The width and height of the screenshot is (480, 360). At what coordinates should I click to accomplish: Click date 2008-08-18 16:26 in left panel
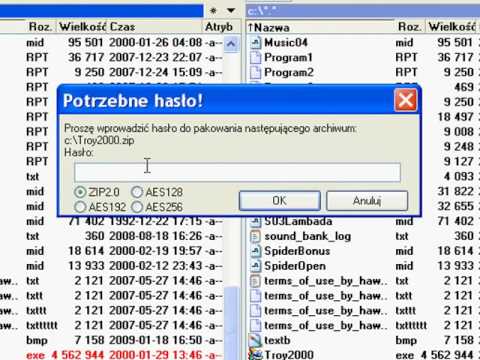point(155,236)
